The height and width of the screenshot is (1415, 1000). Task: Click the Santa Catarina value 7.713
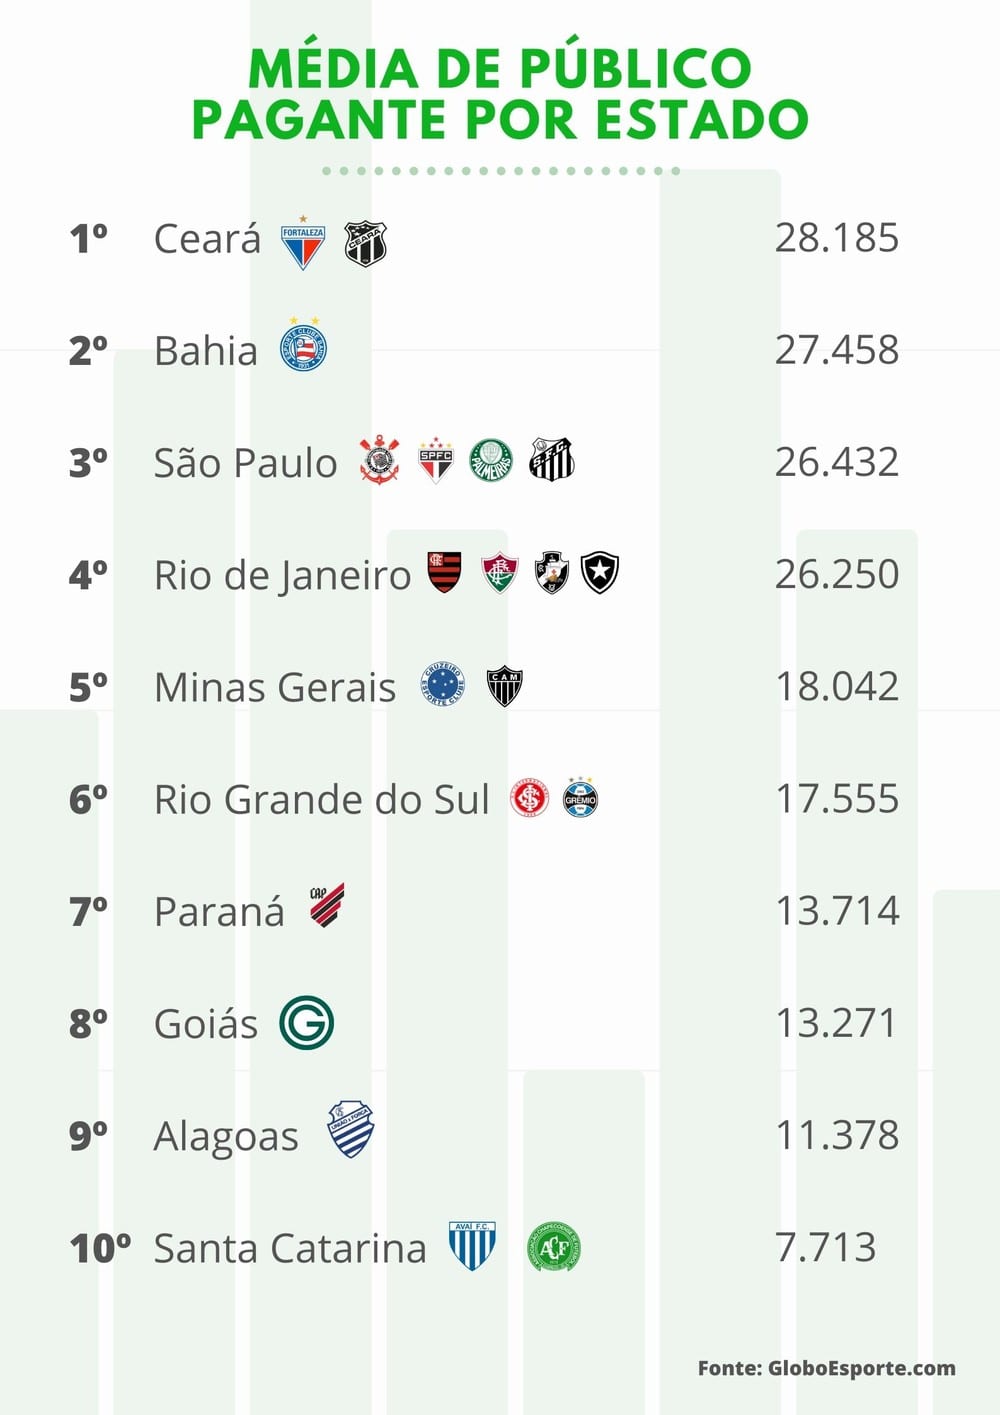(x=826, y=1247)
